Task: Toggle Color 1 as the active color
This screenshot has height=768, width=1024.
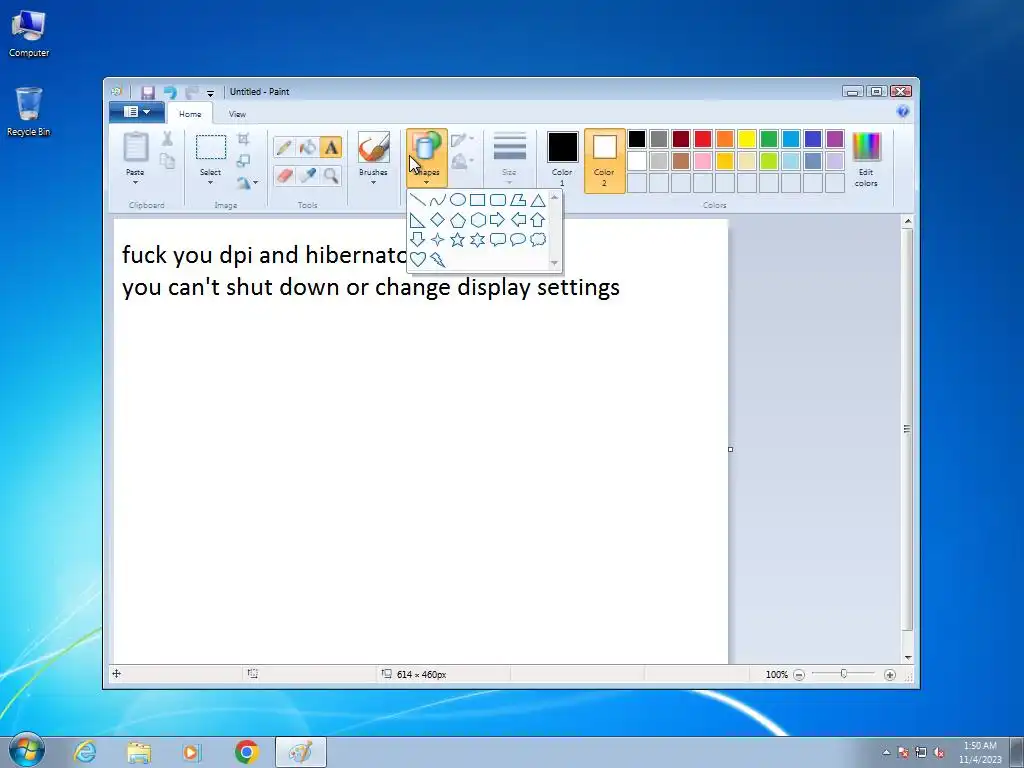Action: 562,160
